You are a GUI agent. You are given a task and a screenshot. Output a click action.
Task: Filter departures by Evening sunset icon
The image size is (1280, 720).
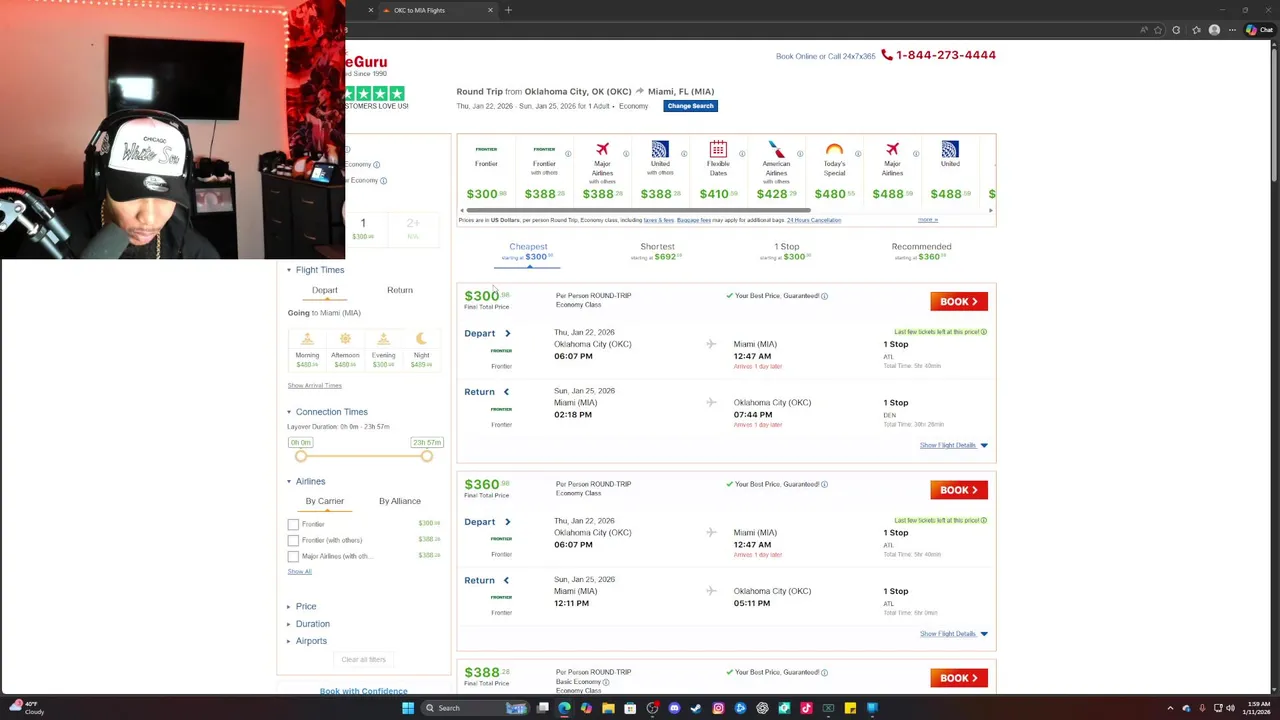tap(383, 339)
